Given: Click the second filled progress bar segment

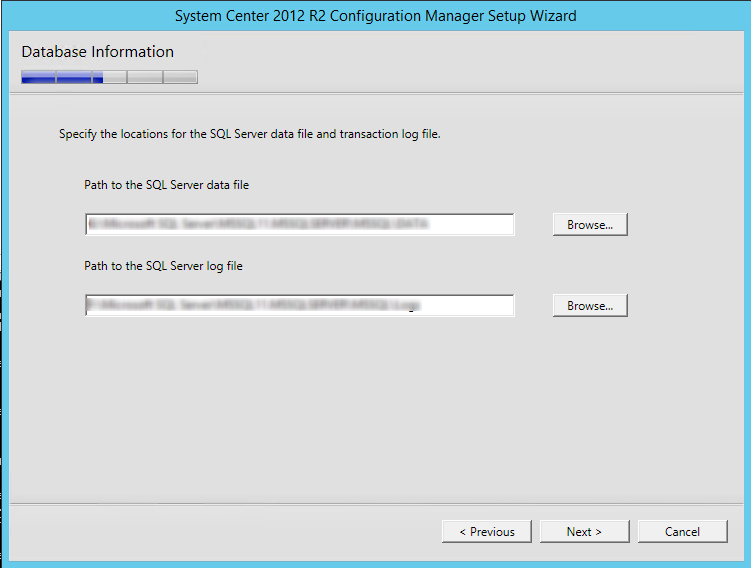Looking at the screenshot, I should 74,77.
